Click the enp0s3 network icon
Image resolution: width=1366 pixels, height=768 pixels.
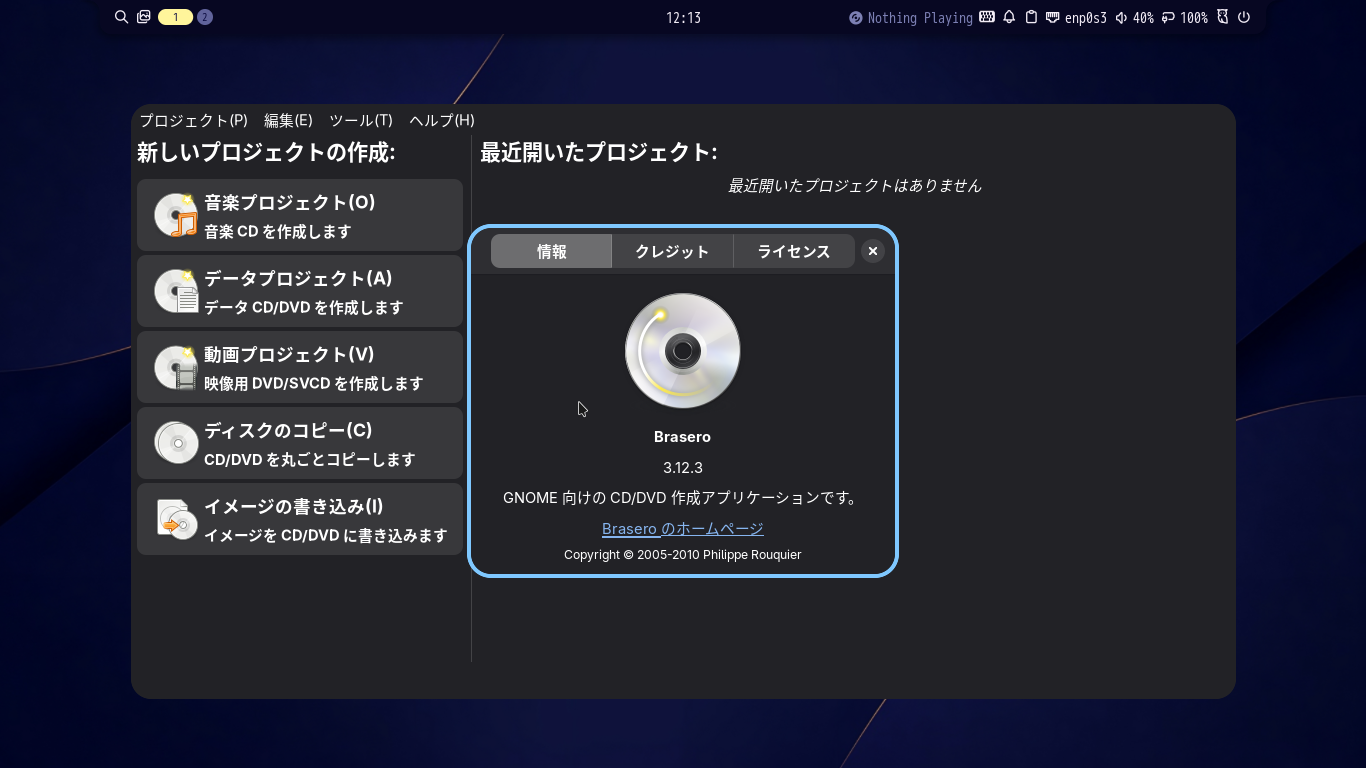1053,17
